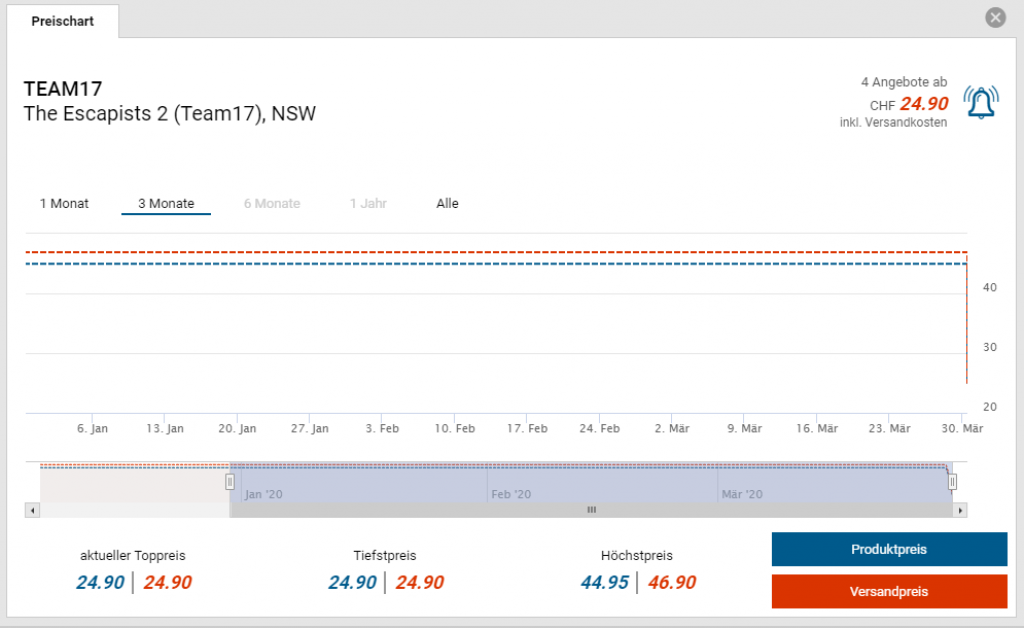
Task: Toggle the Versandpreis series button
Action: tap(889, 592)
